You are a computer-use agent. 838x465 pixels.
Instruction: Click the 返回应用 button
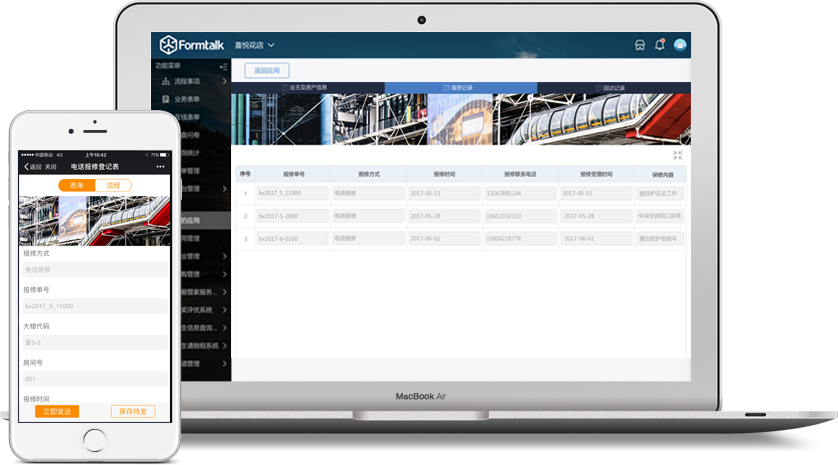tap(267, 71)
